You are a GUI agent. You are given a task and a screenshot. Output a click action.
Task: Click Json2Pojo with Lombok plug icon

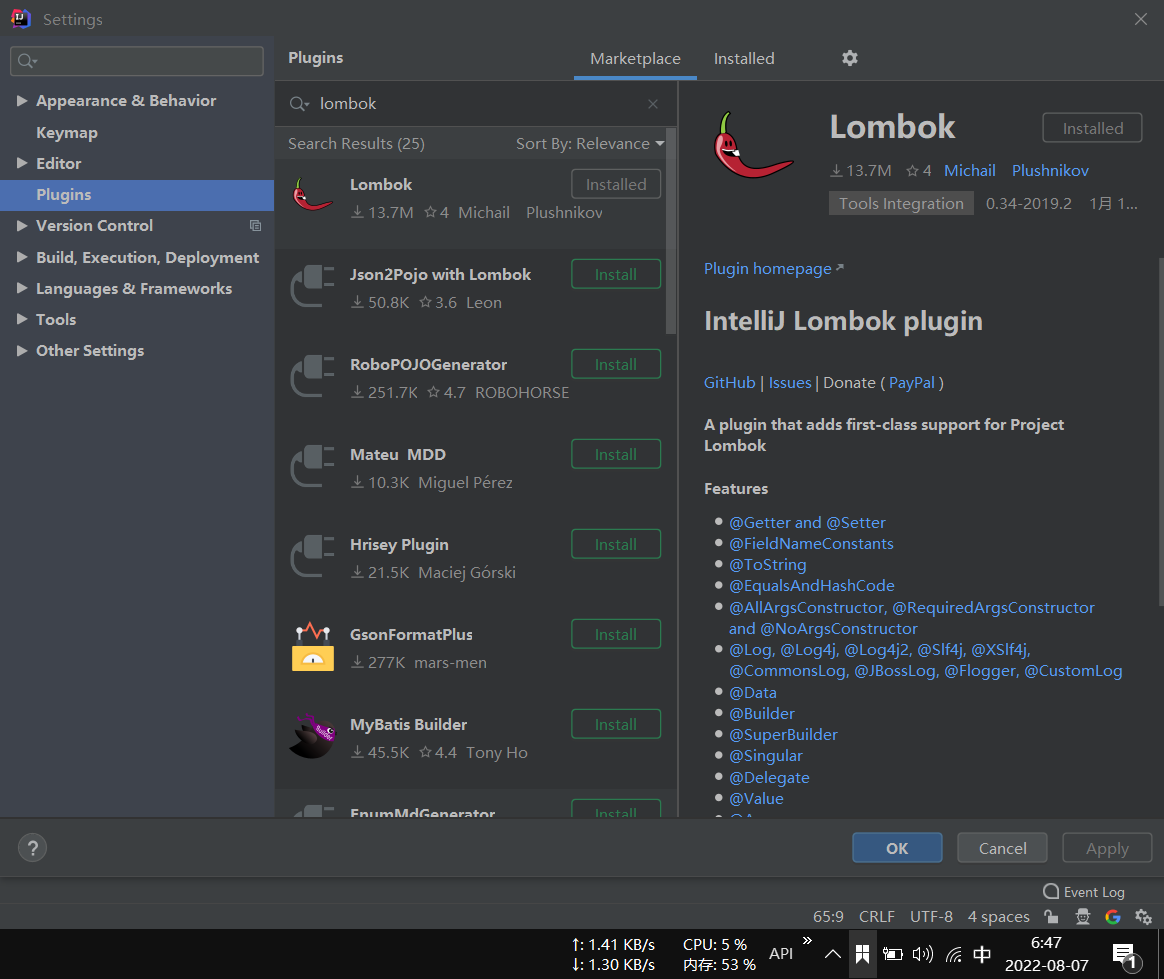(x=313, y=287)
